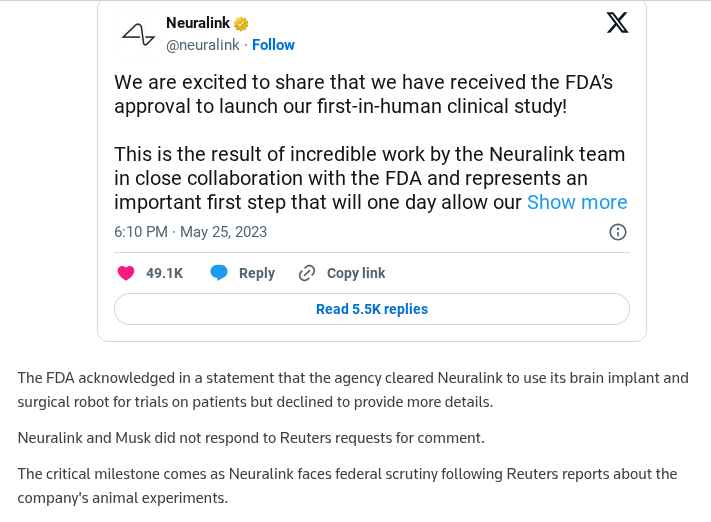Follow the Neuralink account
711x522 pixels.
click(273, 45)
